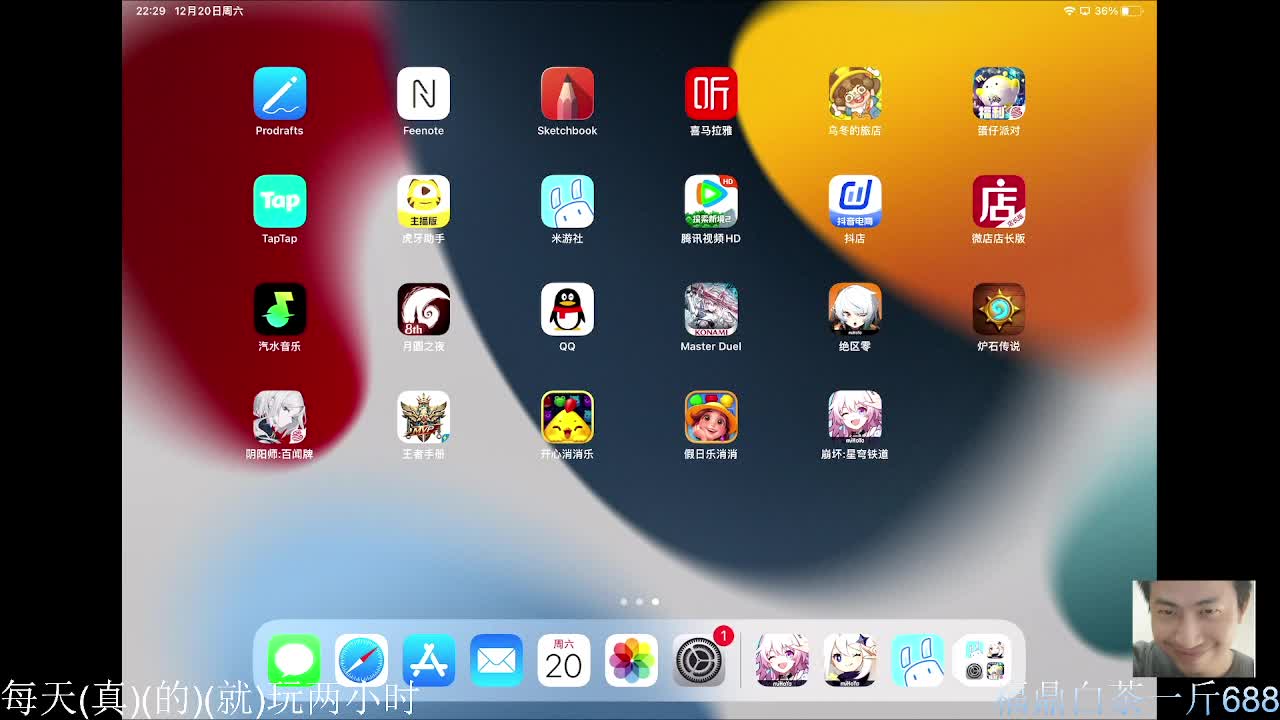Open the Prodrafts app
Image resolution: width=1280 pixels, height=720 pixels.
coord(279,94)
